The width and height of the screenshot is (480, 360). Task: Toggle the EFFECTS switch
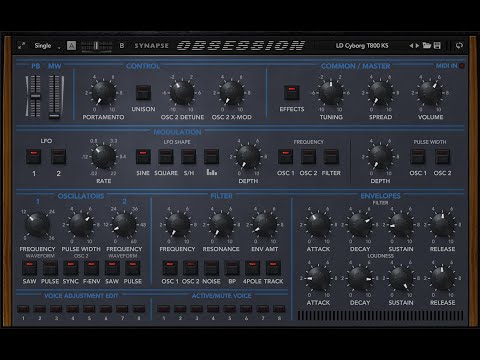(292, 93)
